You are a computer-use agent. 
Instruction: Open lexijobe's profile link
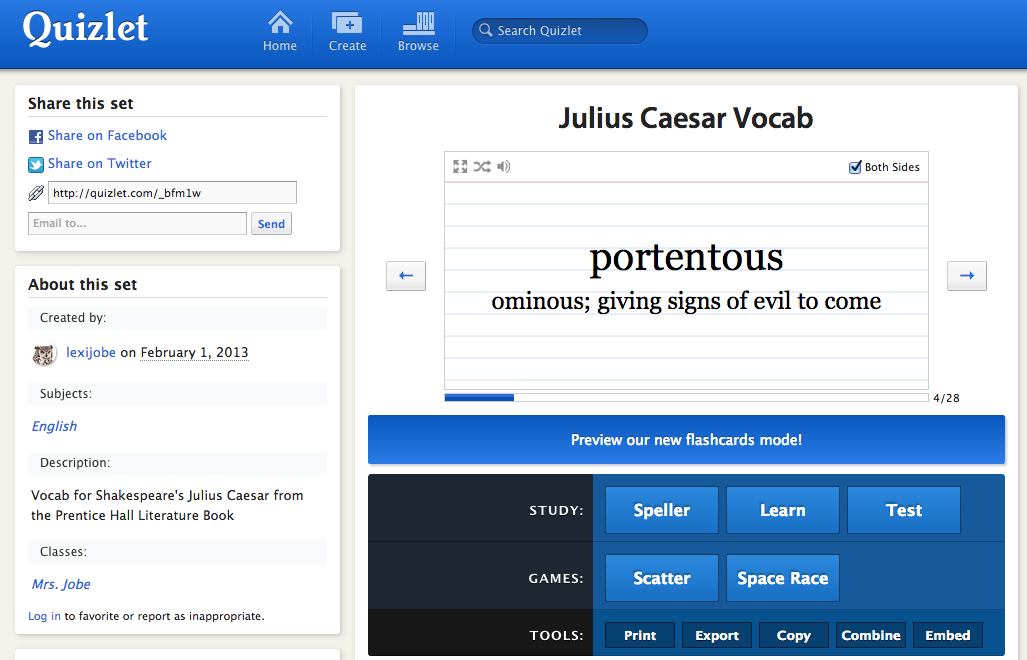(91, 352)
